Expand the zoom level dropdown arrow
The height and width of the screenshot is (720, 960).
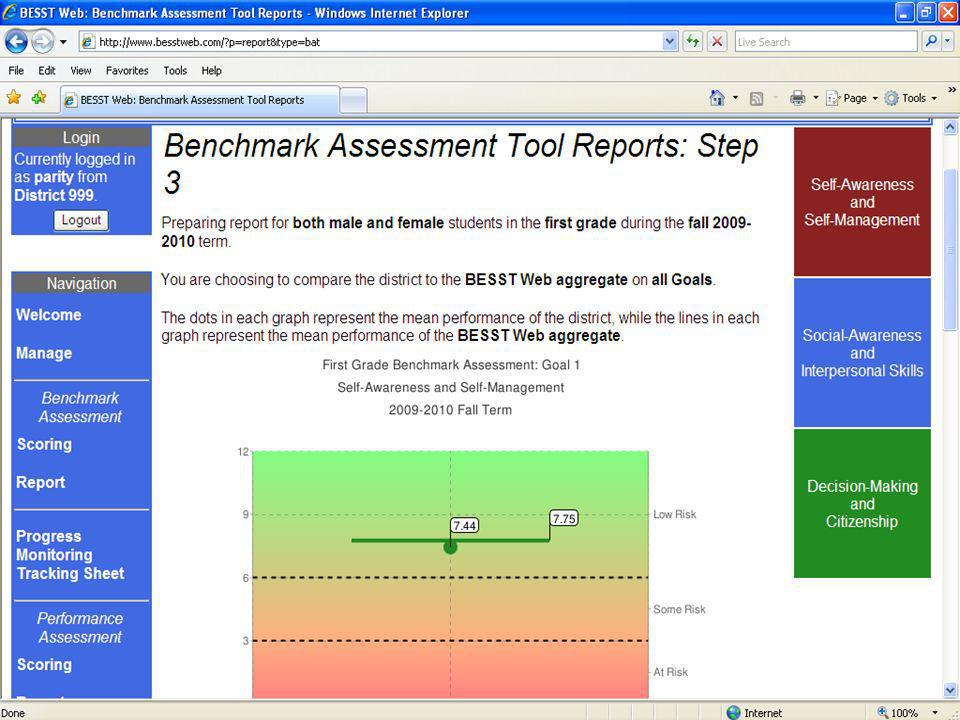[x=935, y=713]
